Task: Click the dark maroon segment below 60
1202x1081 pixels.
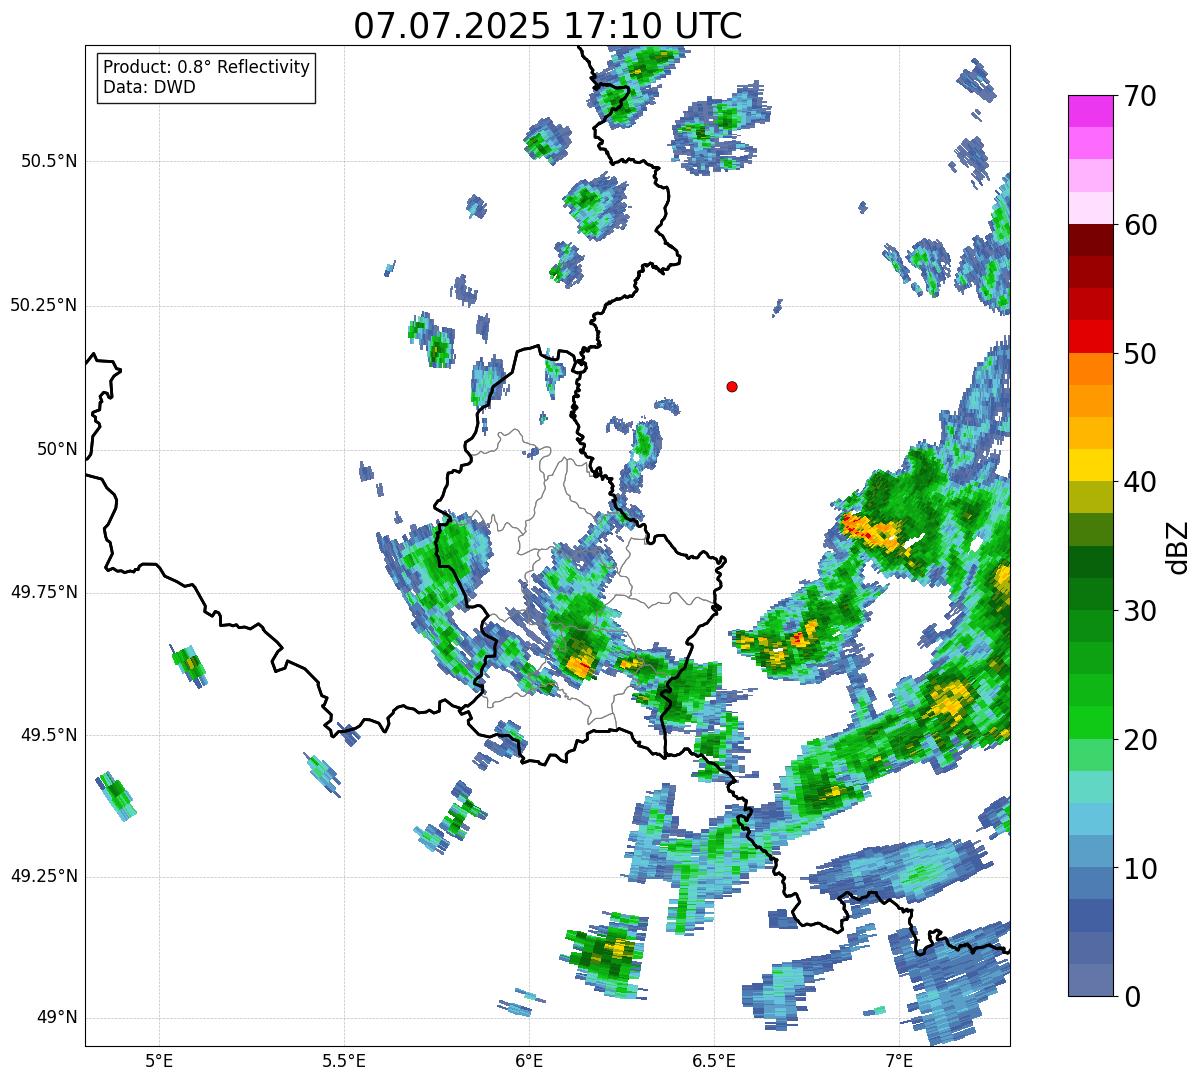Action: click(x=1090, y=240)
